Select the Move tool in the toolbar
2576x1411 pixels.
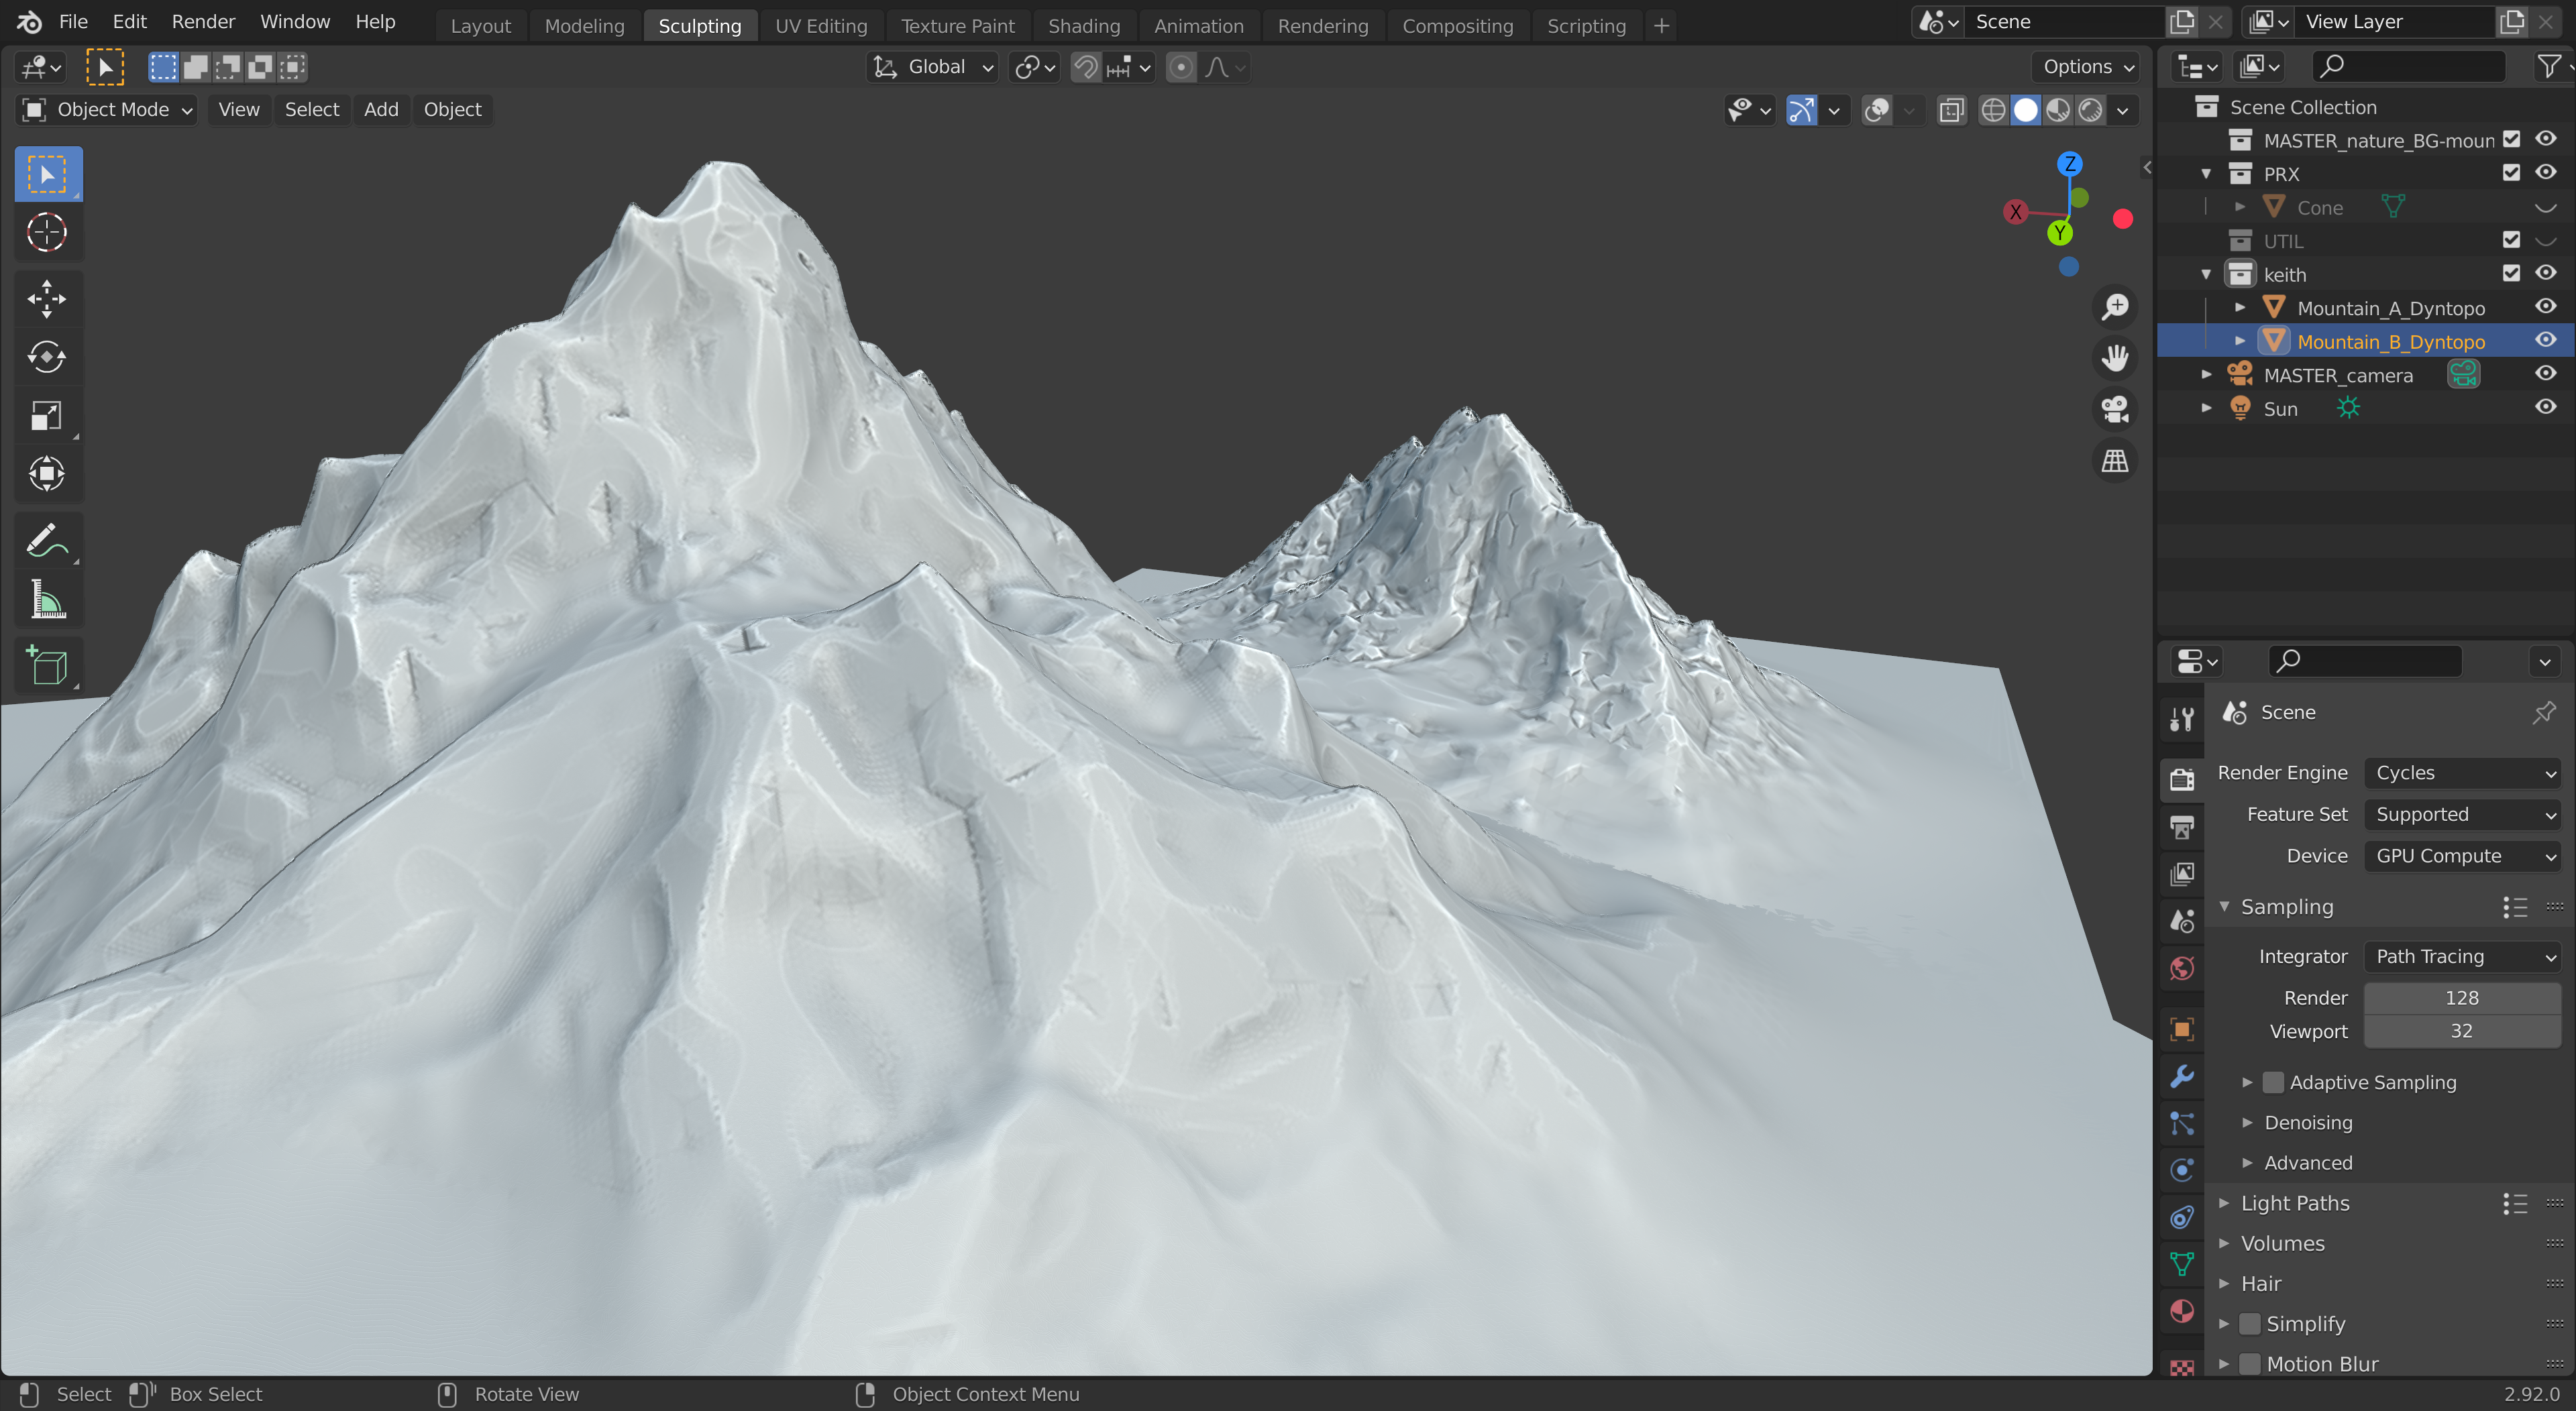click(x=47, y=298)
